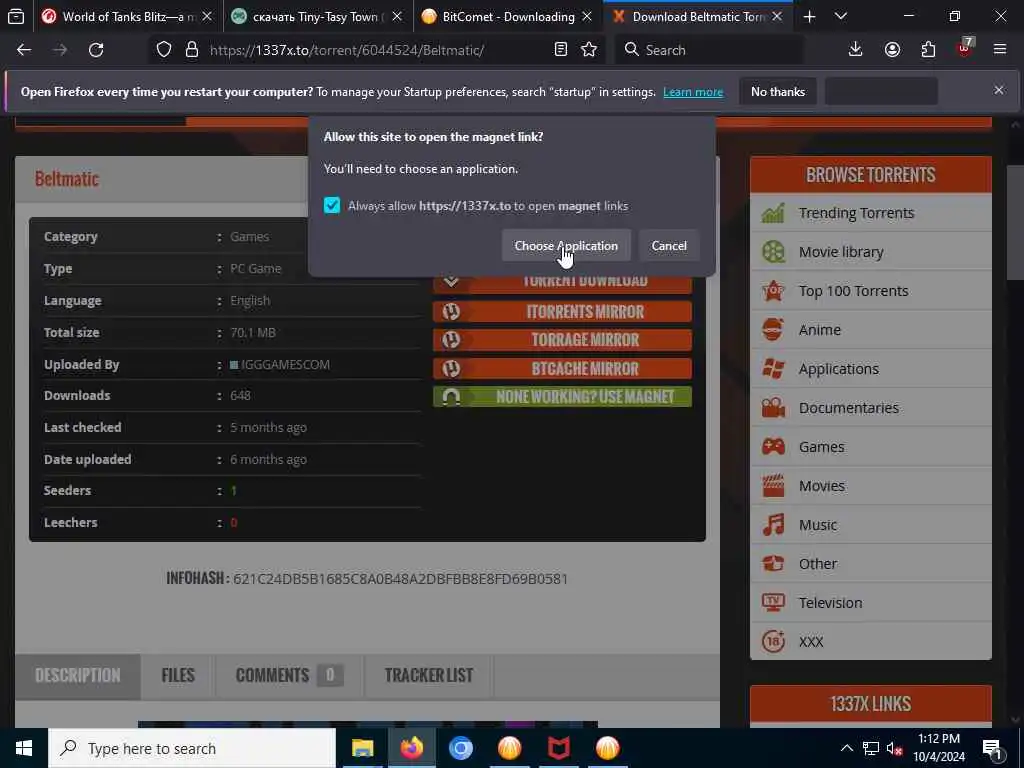Select the Download Beltmatic Torrent tab
1024x768 pixels.
(697, 16)
